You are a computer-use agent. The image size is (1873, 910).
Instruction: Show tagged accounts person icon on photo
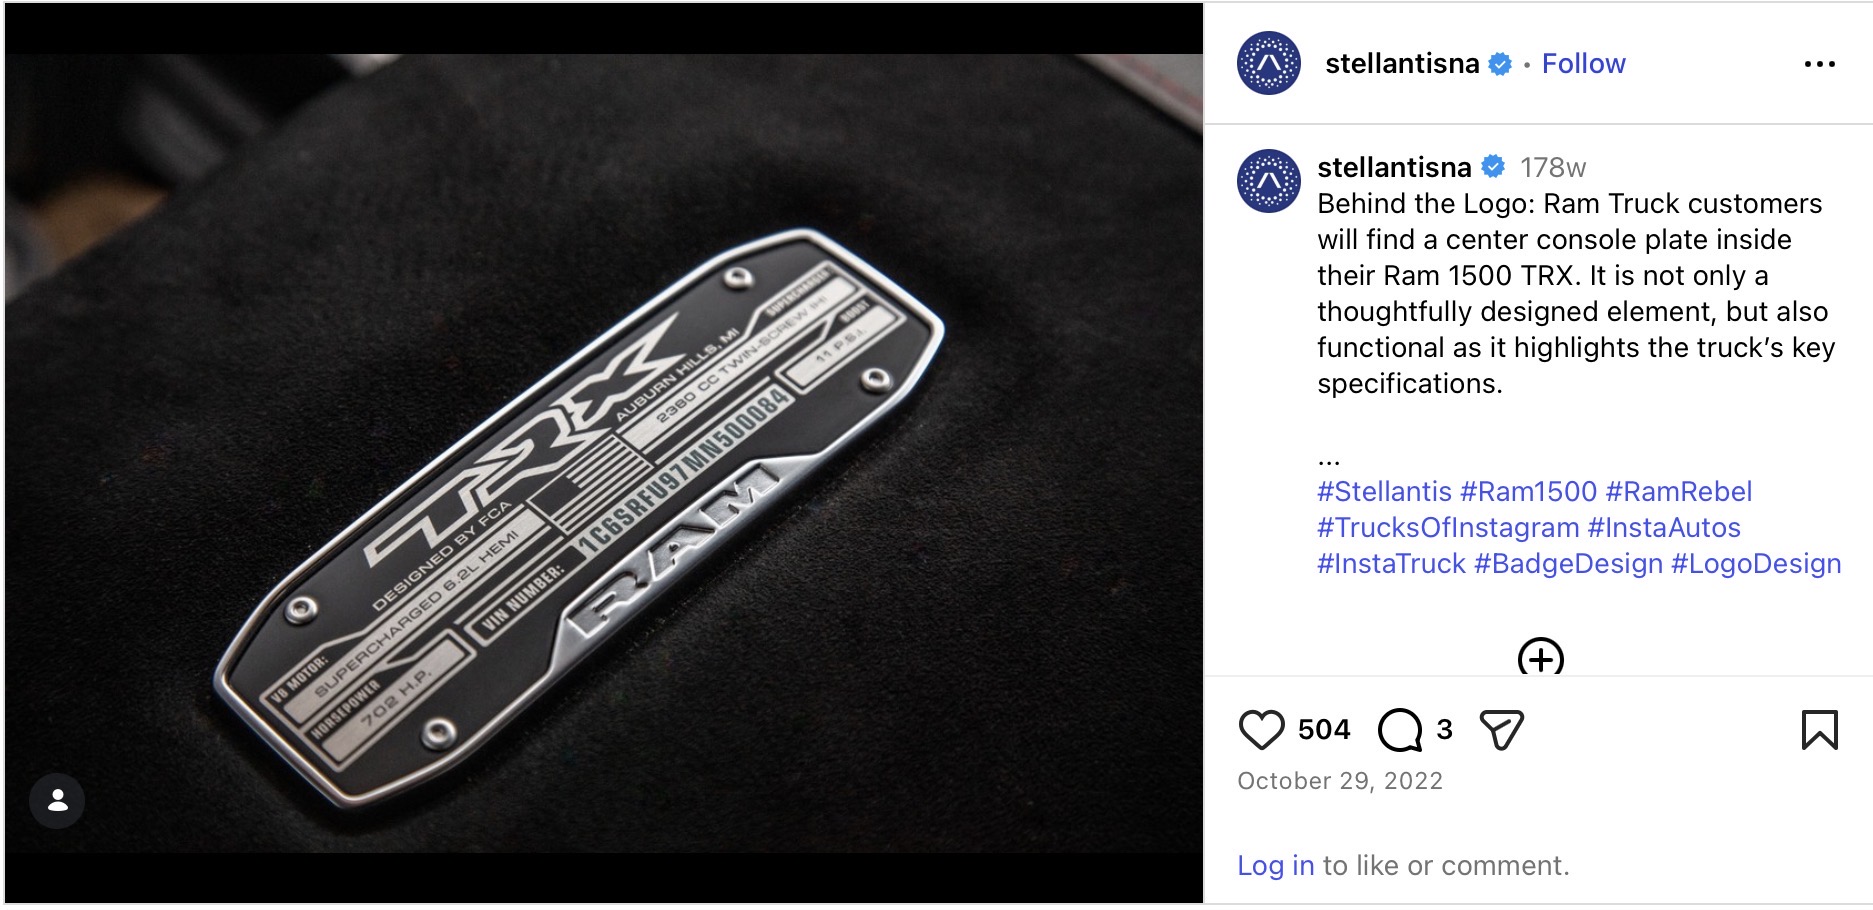click(x=57, y=800)
